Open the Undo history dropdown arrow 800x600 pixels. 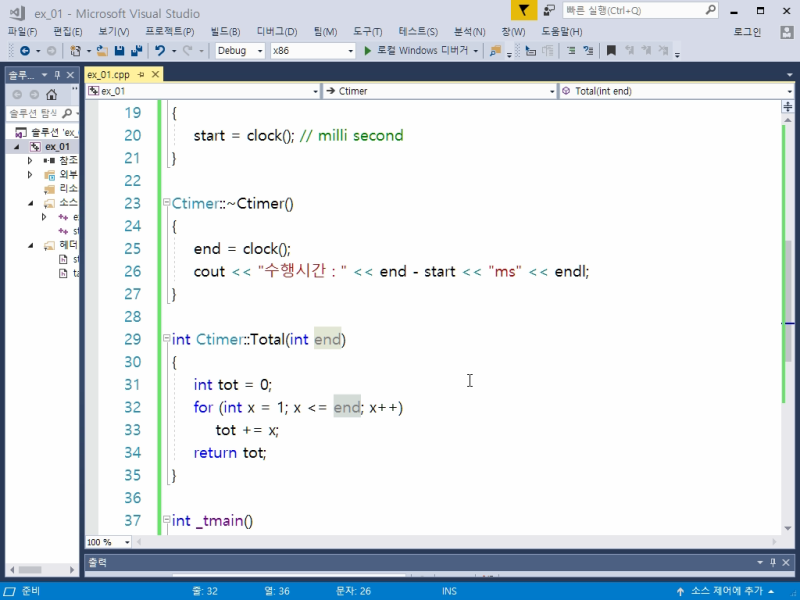click(174, 51)
